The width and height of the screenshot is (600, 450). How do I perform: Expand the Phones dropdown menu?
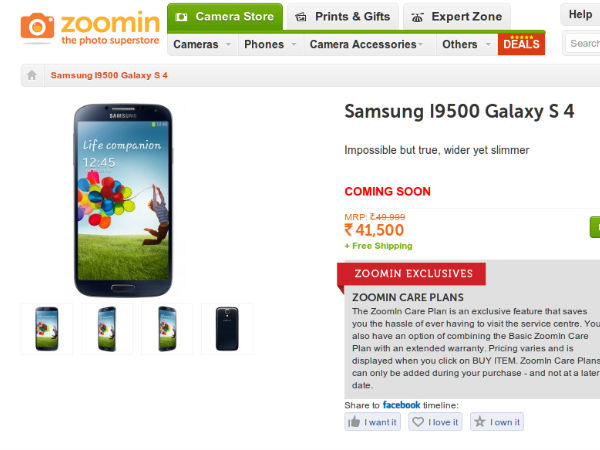pos(270,45)
